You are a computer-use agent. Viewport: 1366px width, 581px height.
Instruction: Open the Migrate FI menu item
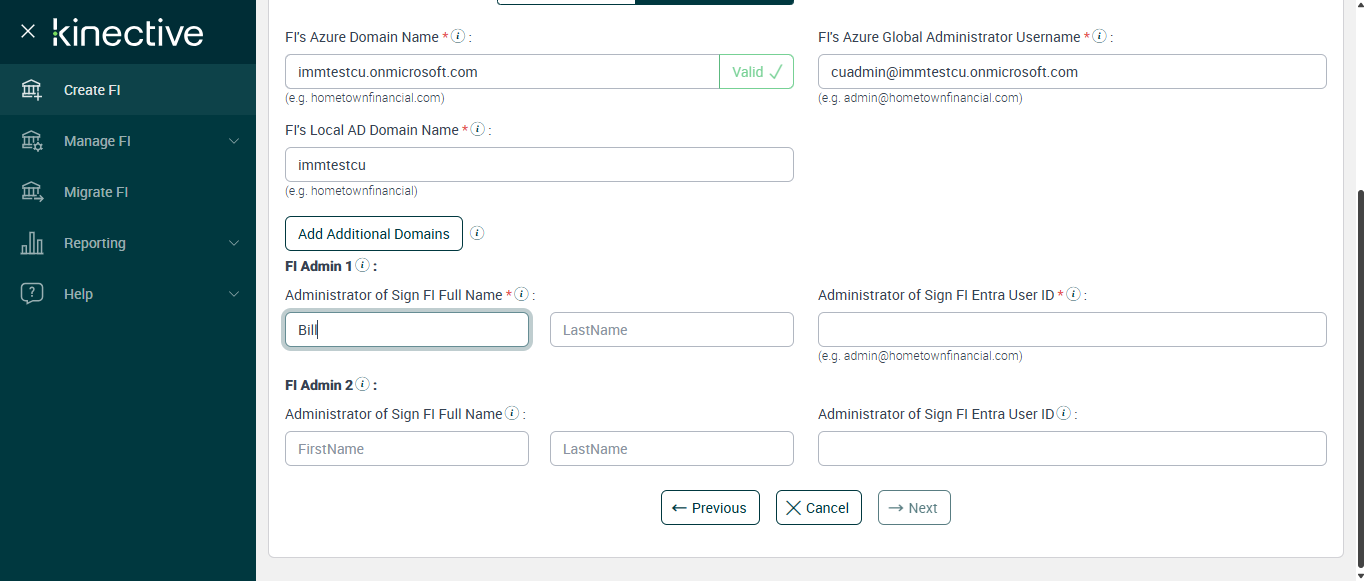[x=96, y=192]
